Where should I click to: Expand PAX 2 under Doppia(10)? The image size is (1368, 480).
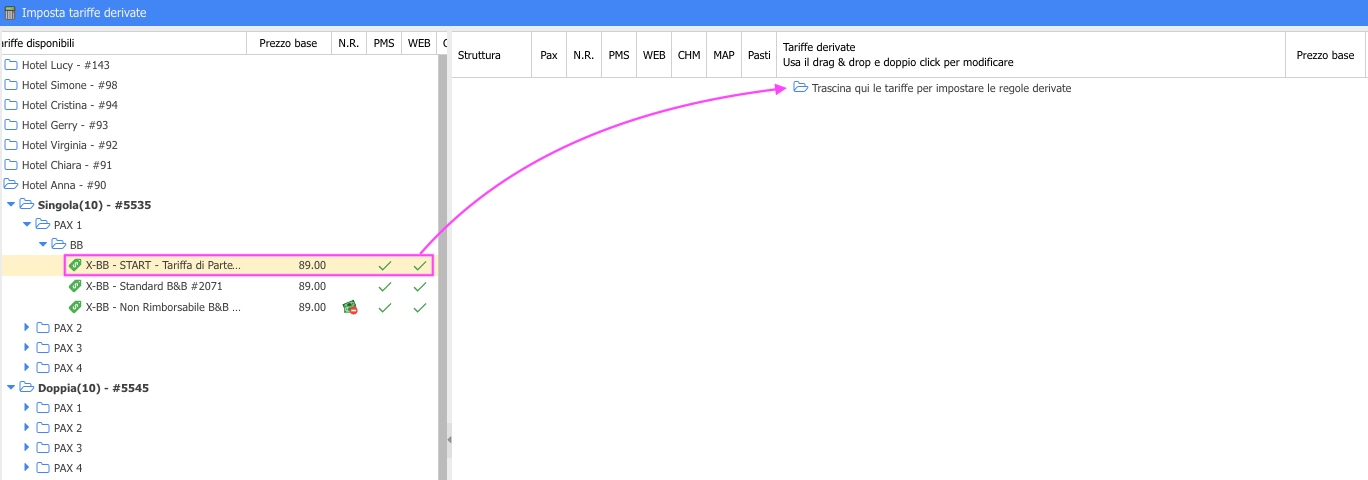27,428
